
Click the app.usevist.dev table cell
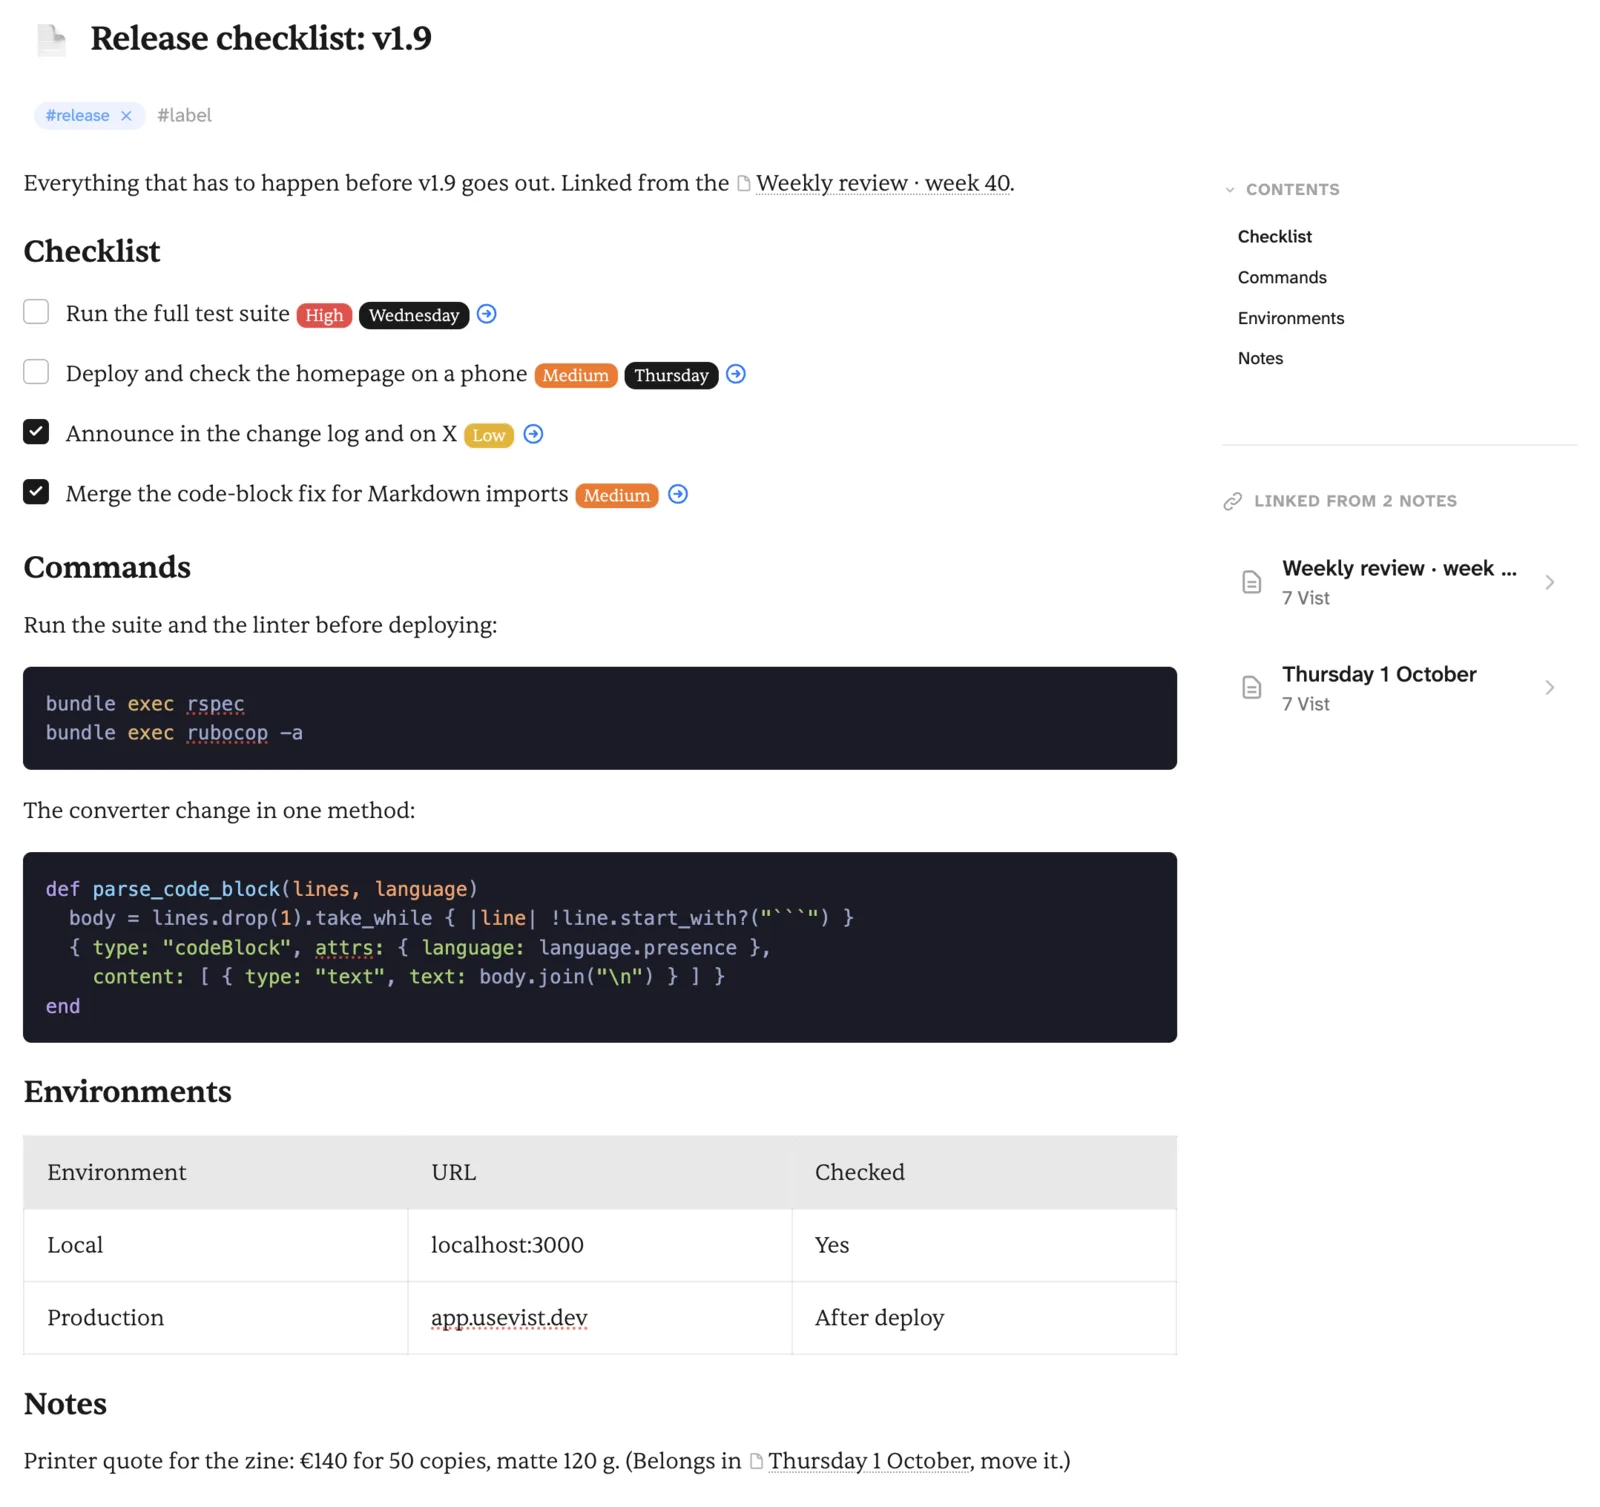[600, 1318]
